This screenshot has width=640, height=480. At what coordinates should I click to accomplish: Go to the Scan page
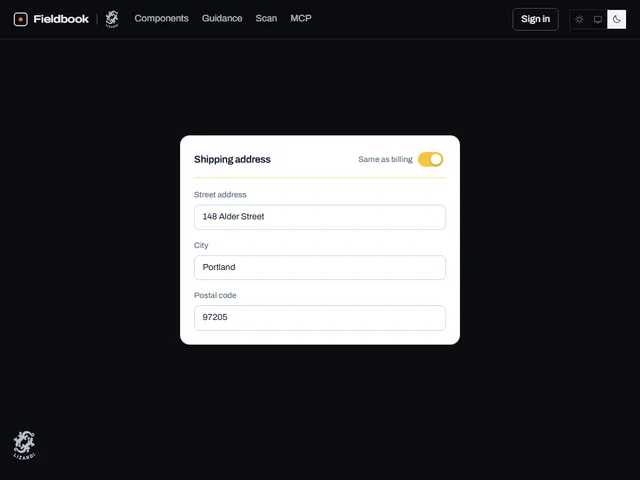266,18
